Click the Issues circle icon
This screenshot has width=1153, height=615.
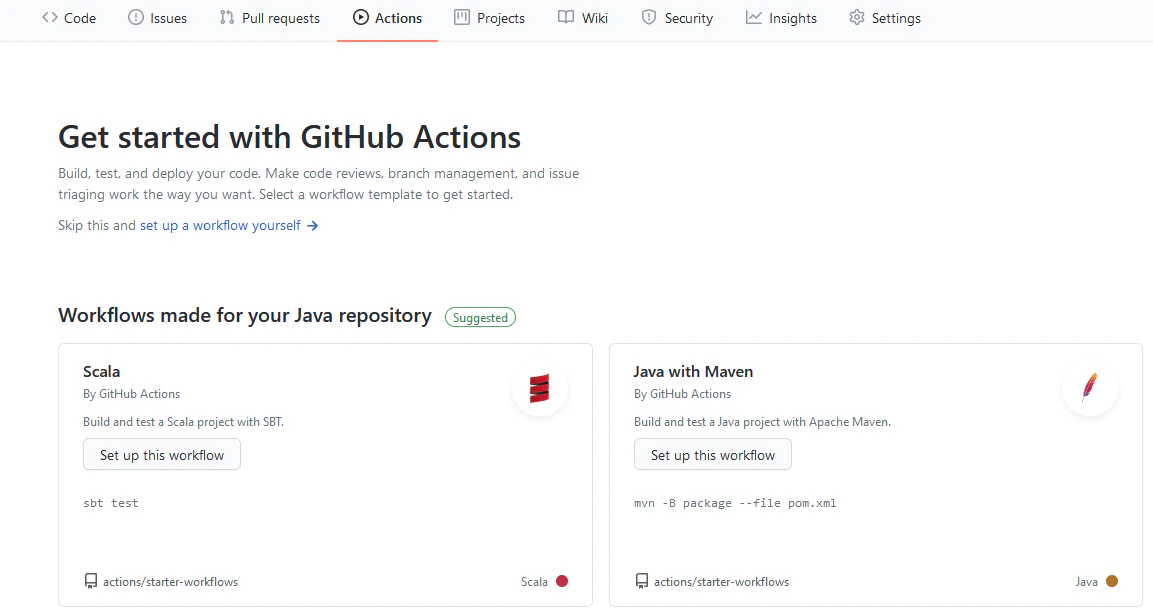click(x=136, y=18)
